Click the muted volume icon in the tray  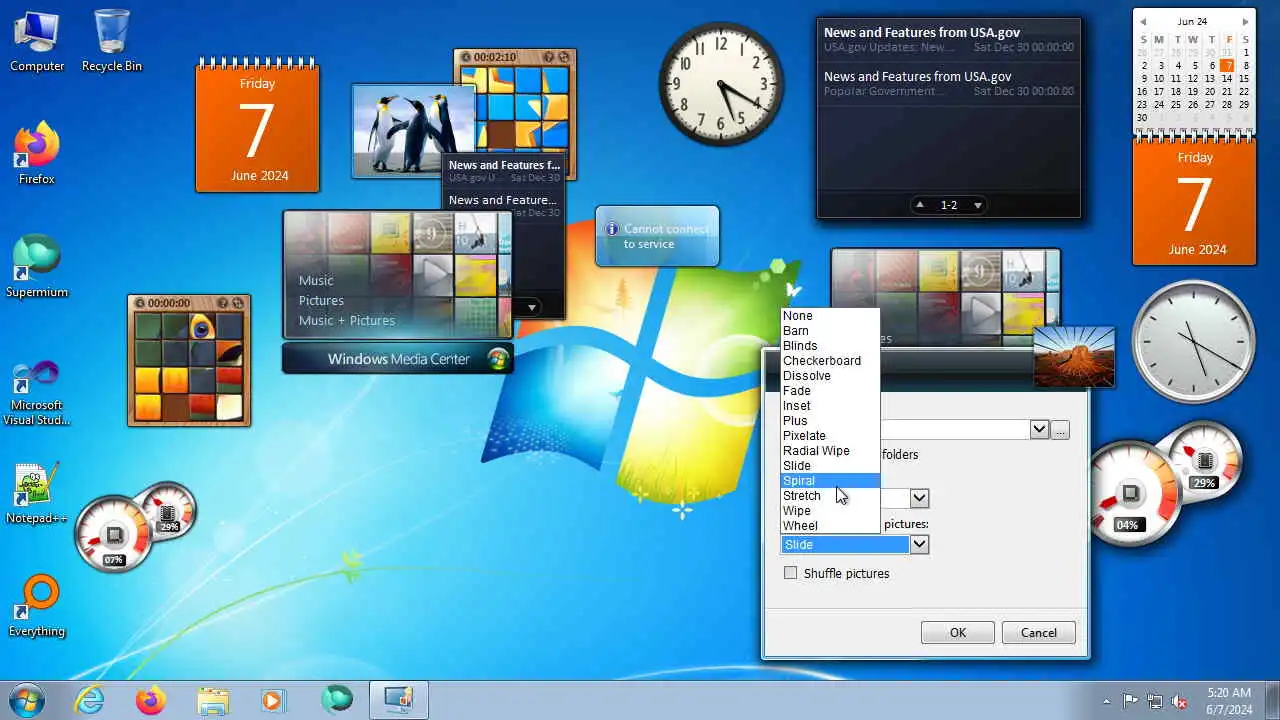click(1179, 701)
